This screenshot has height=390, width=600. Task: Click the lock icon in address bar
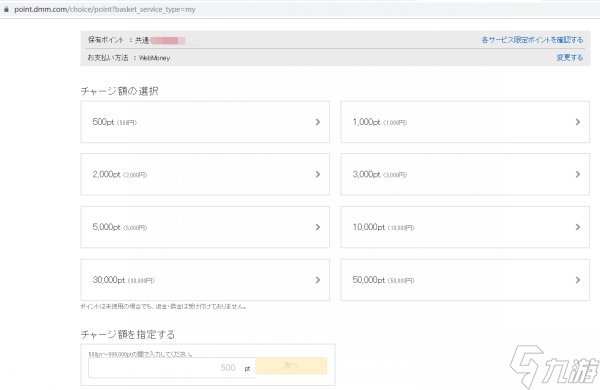tap(6, 9)
